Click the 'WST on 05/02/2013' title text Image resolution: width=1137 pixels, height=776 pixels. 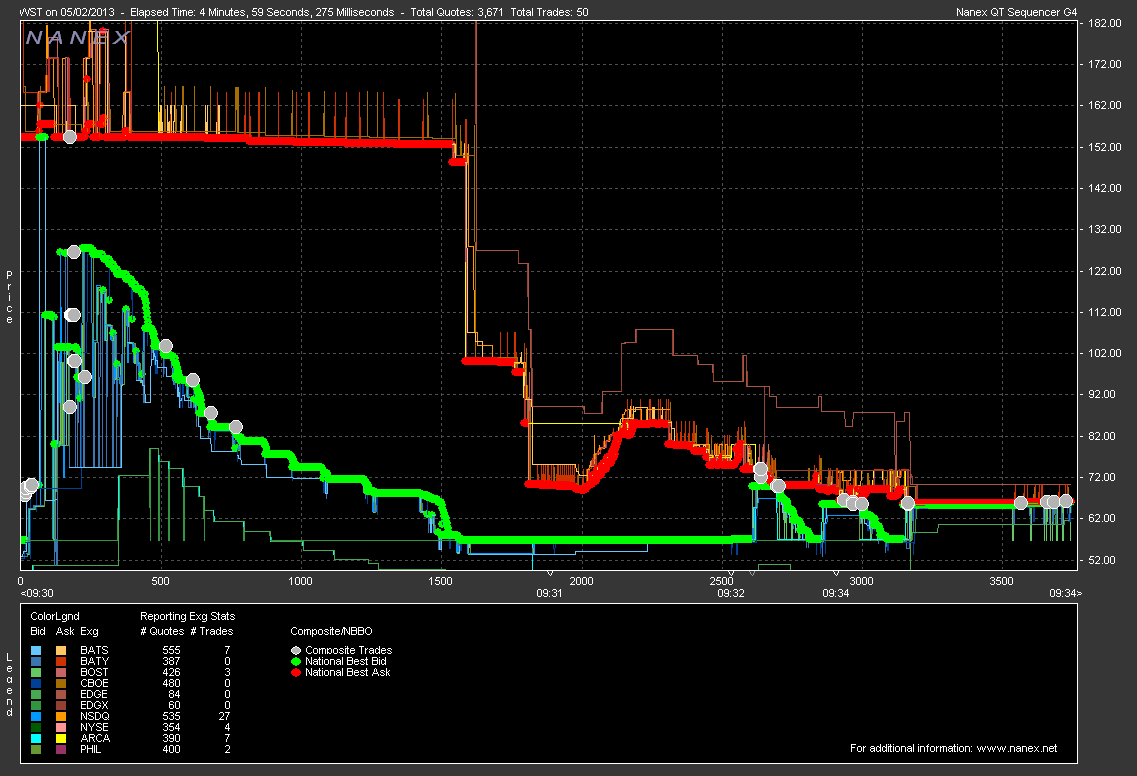(67, 12)
